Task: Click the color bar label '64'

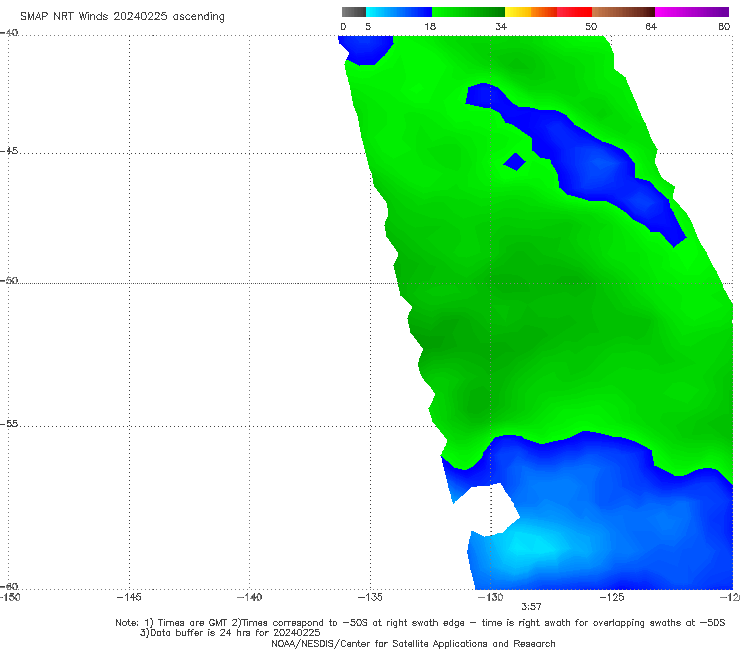Action: coord(651,26)
